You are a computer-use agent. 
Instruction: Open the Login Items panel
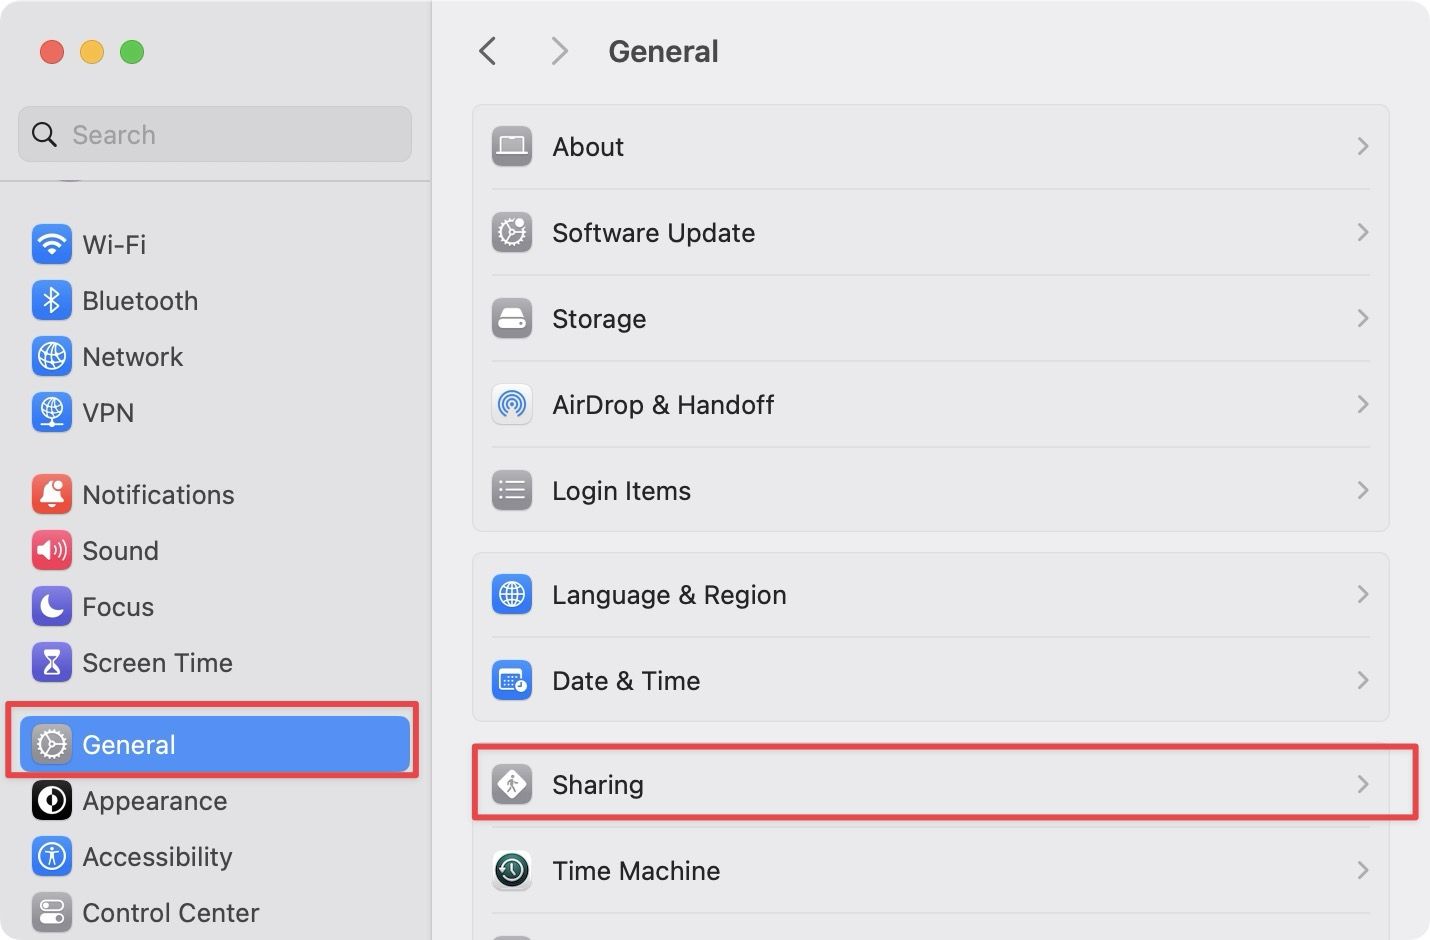point(621,490)
